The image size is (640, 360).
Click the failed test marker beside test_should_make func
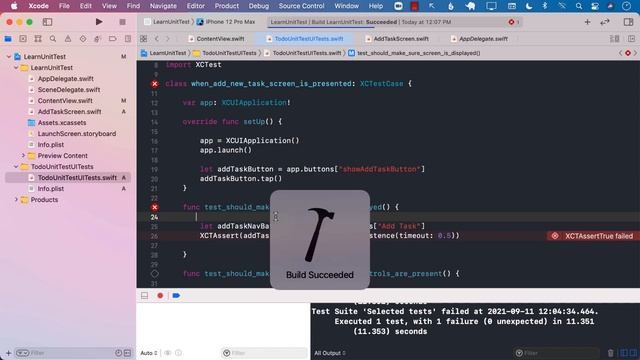coord(155,207)
